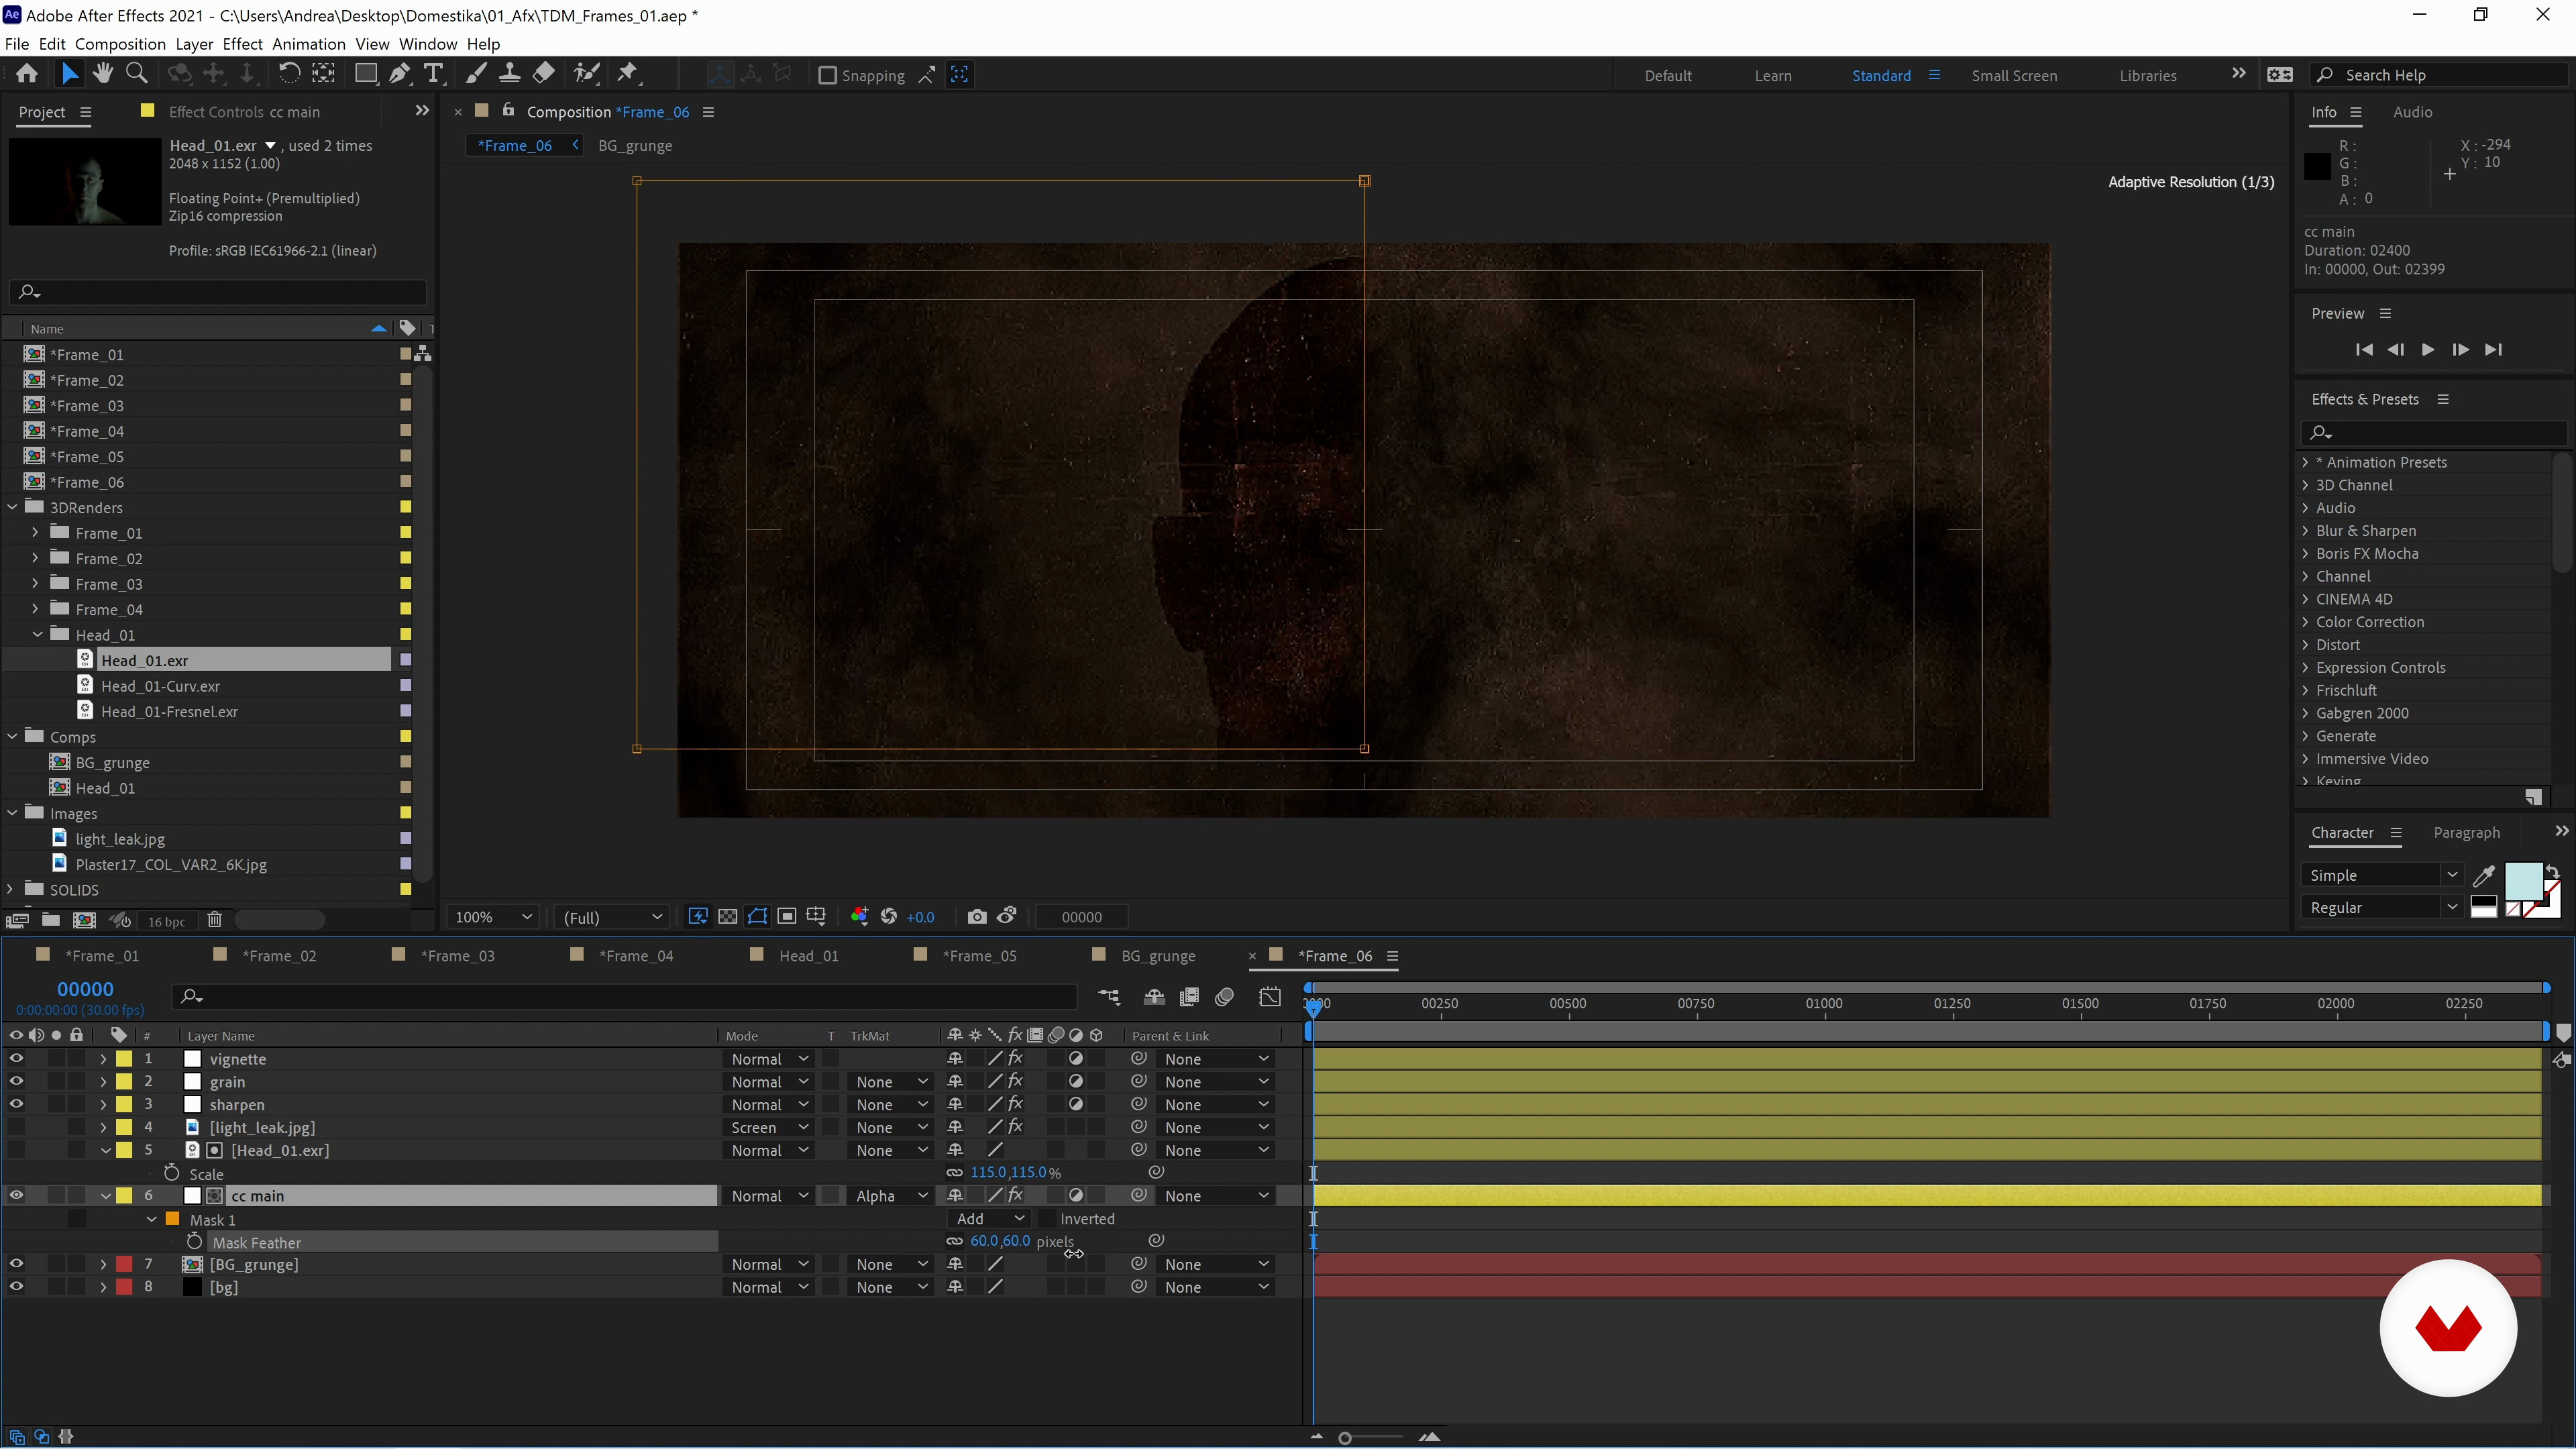Play the preview

click(2427, 350)
